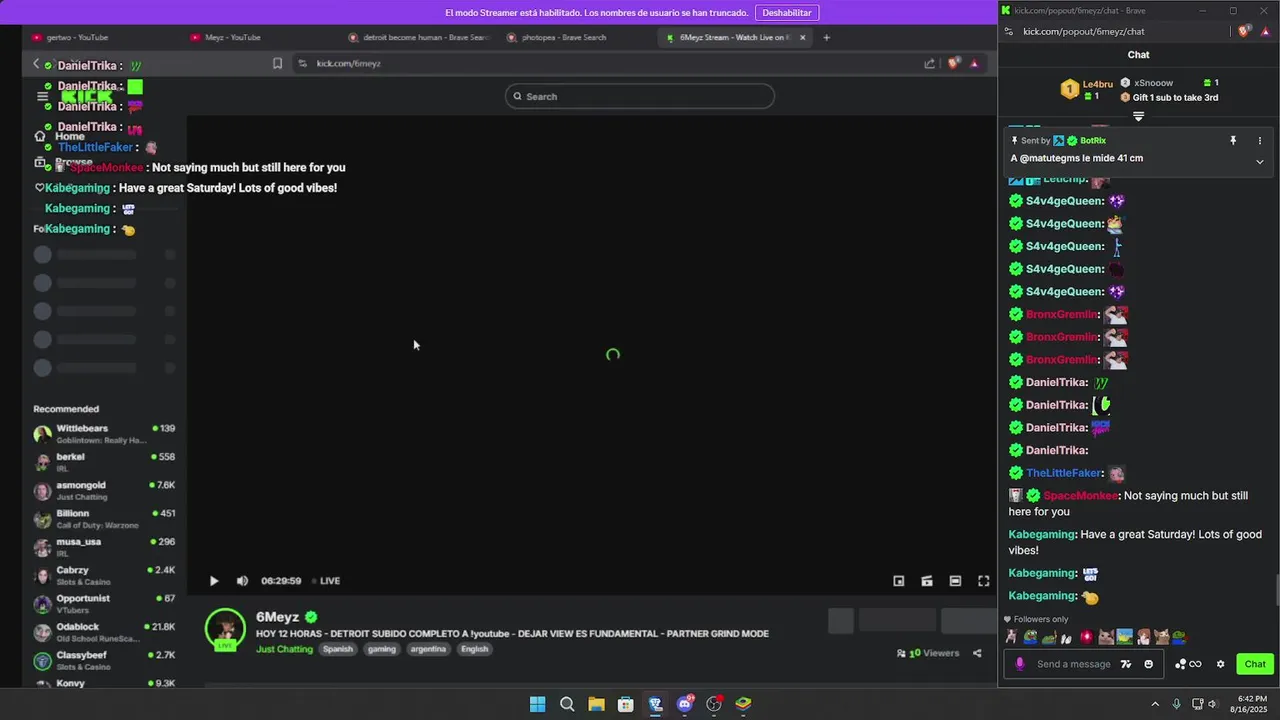Open berkel recommended channel

(104, 462)
